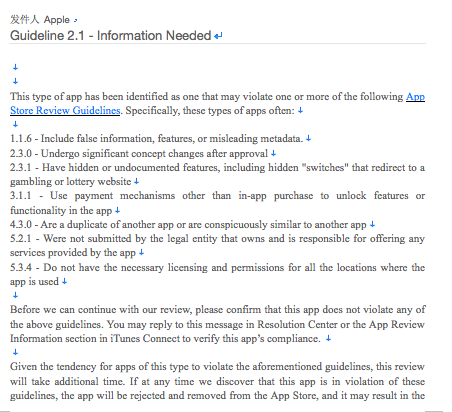
Task: Click the line-break arrow after "misleading metadata."
Action: click(x=308, y=138)
